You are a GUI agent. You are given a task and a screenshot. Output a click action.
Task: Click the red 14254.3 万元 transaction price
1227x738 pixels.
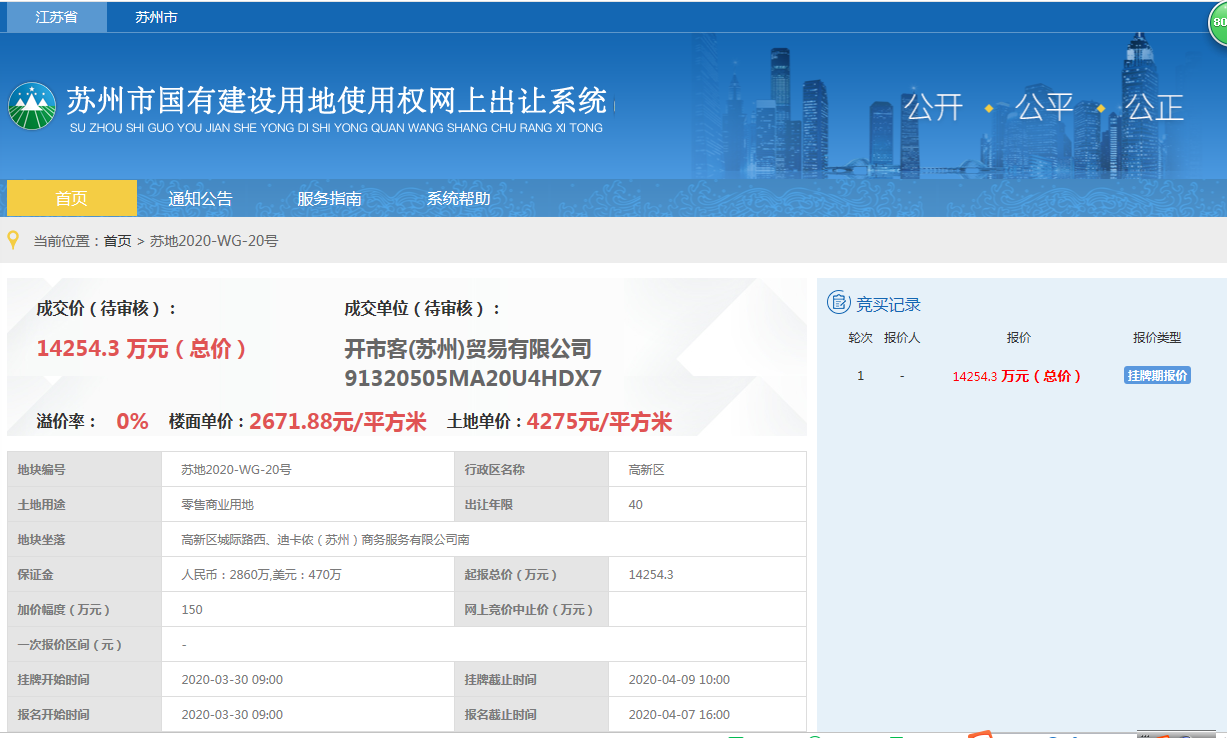pos(141,348)
